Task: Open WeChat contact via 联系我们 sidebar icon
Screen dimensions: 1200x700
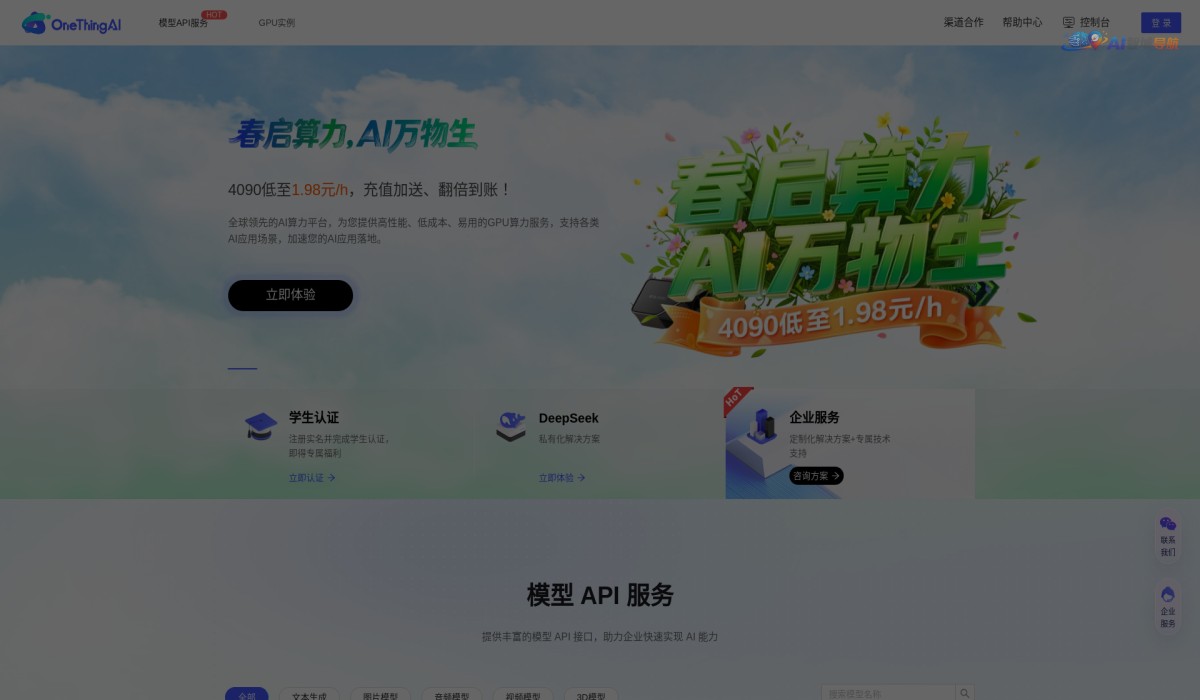Action: tap(1168, 523)
